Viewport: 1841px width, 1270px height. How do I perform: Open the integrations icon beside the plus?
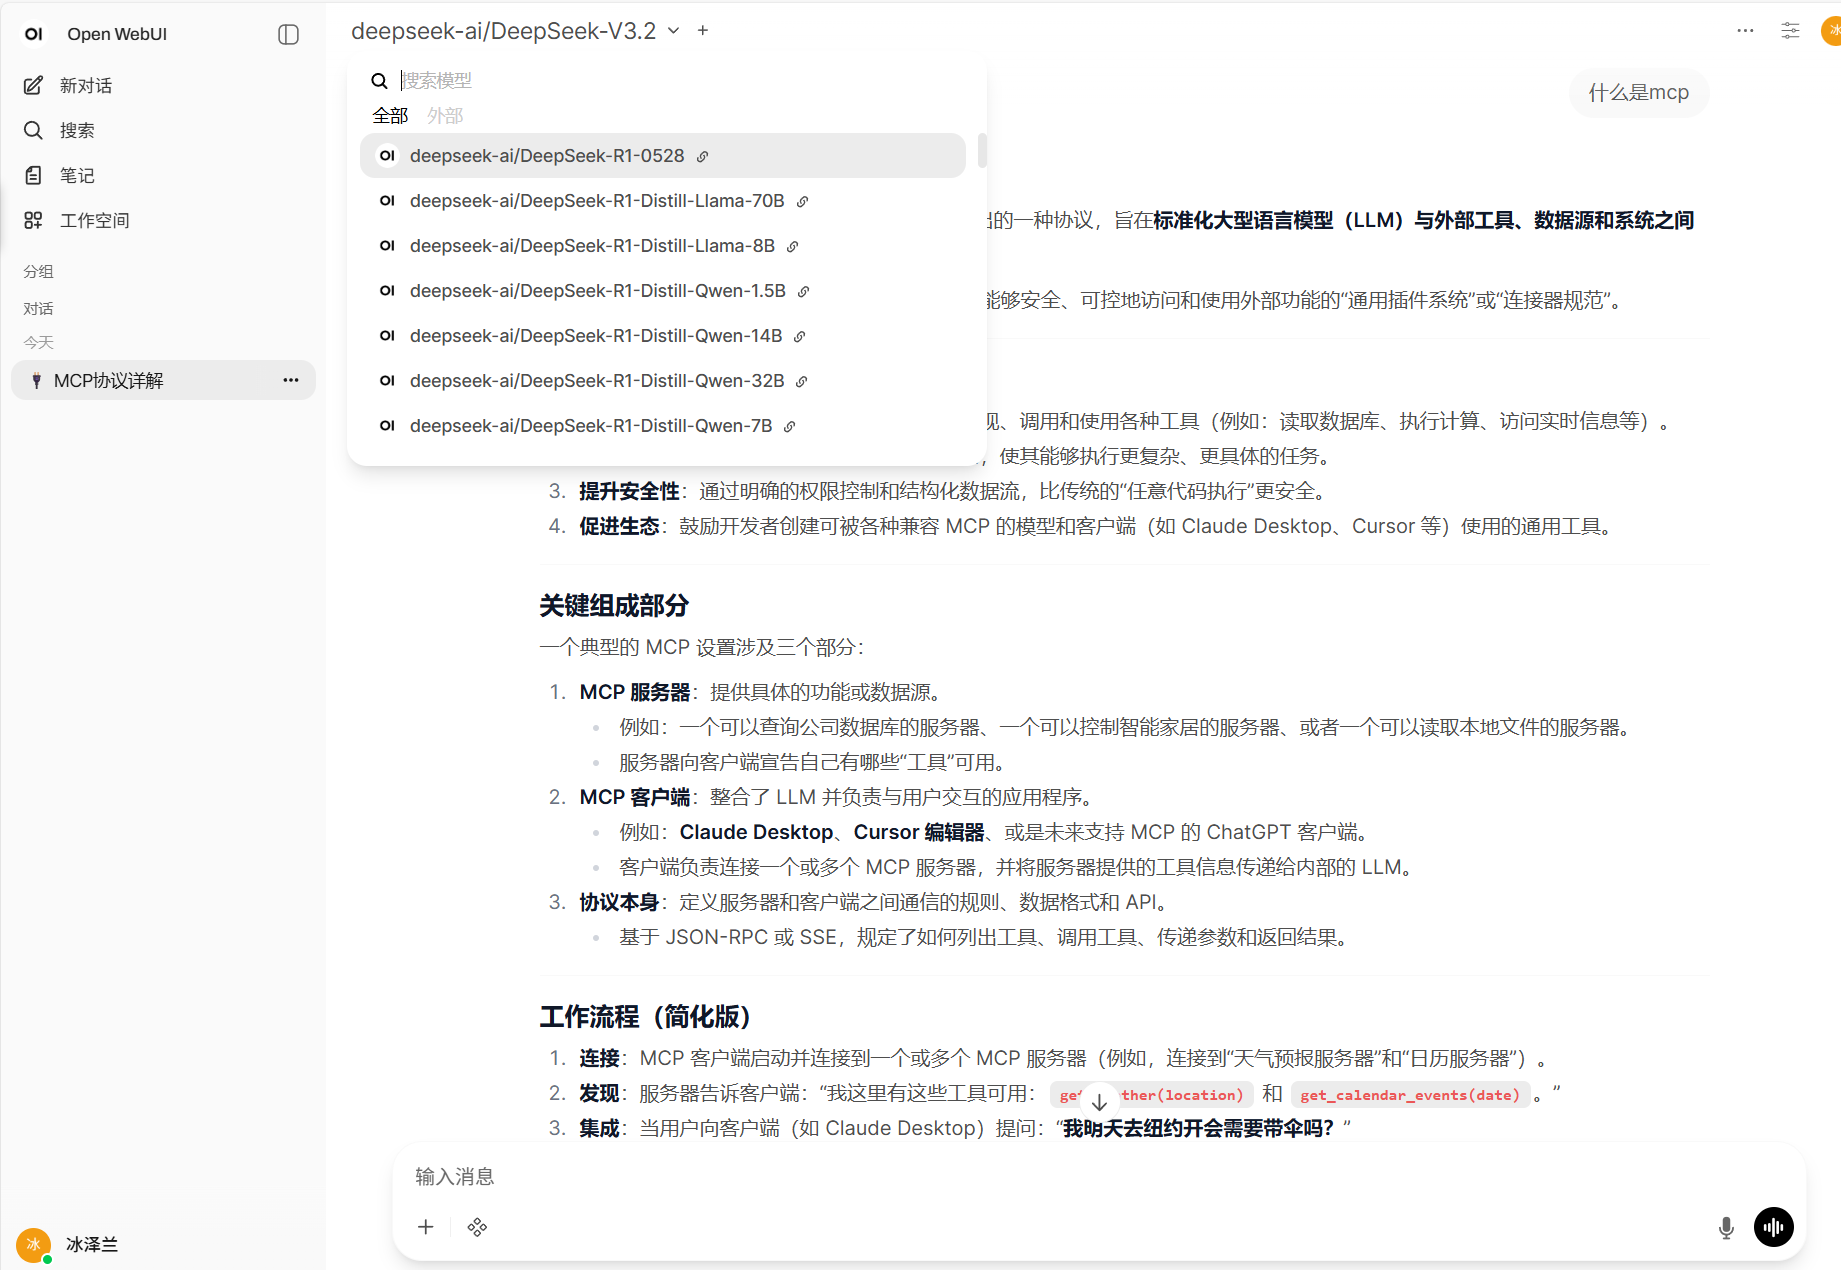pyautogui.click(x=477, y=1227)
